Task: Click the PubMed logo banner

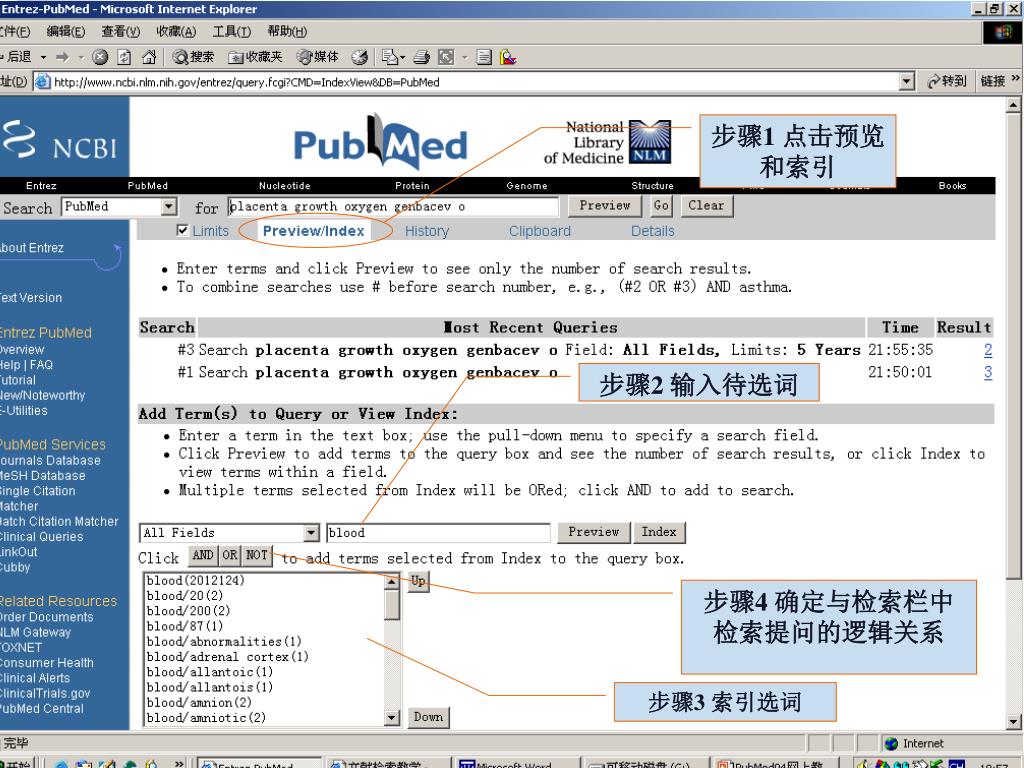Action: tap(381, 142)
